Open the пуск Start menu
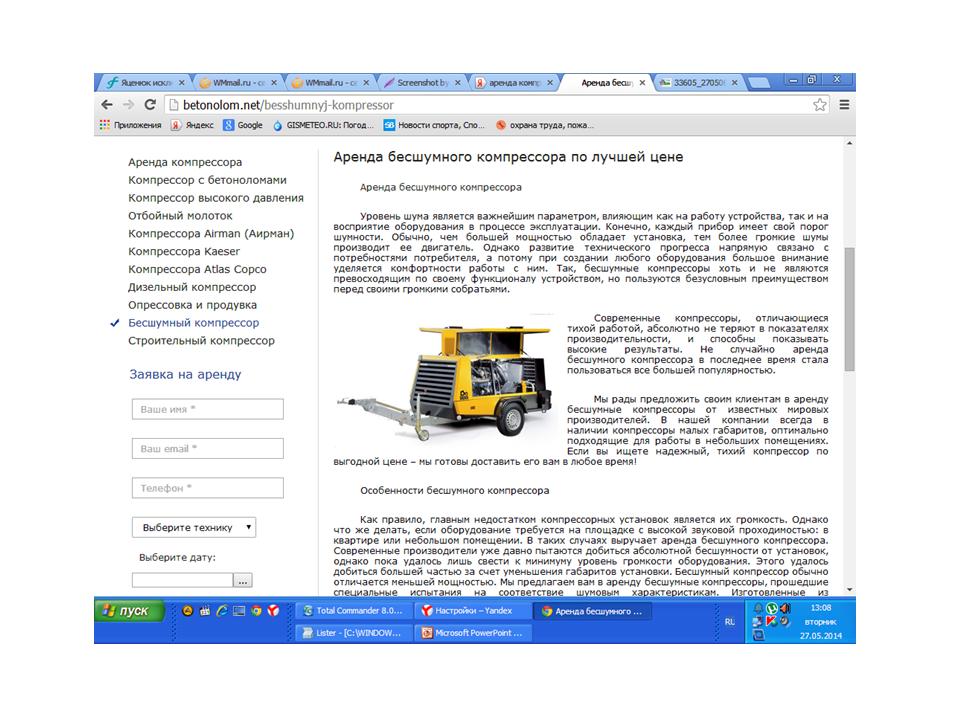960x720 pixels. pyautogui.click(x=129, y=610)
